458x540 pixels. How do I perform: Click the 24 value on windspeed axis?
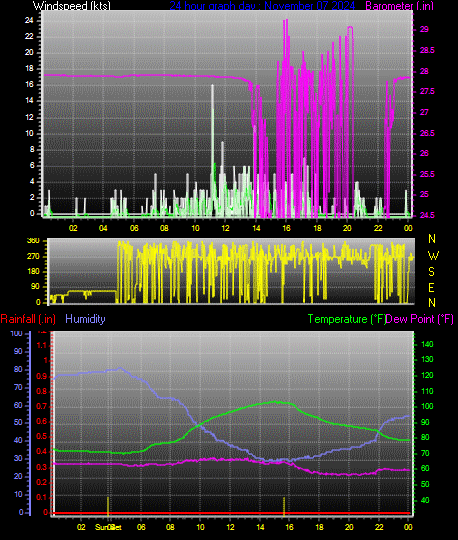(x=29, y=20)
